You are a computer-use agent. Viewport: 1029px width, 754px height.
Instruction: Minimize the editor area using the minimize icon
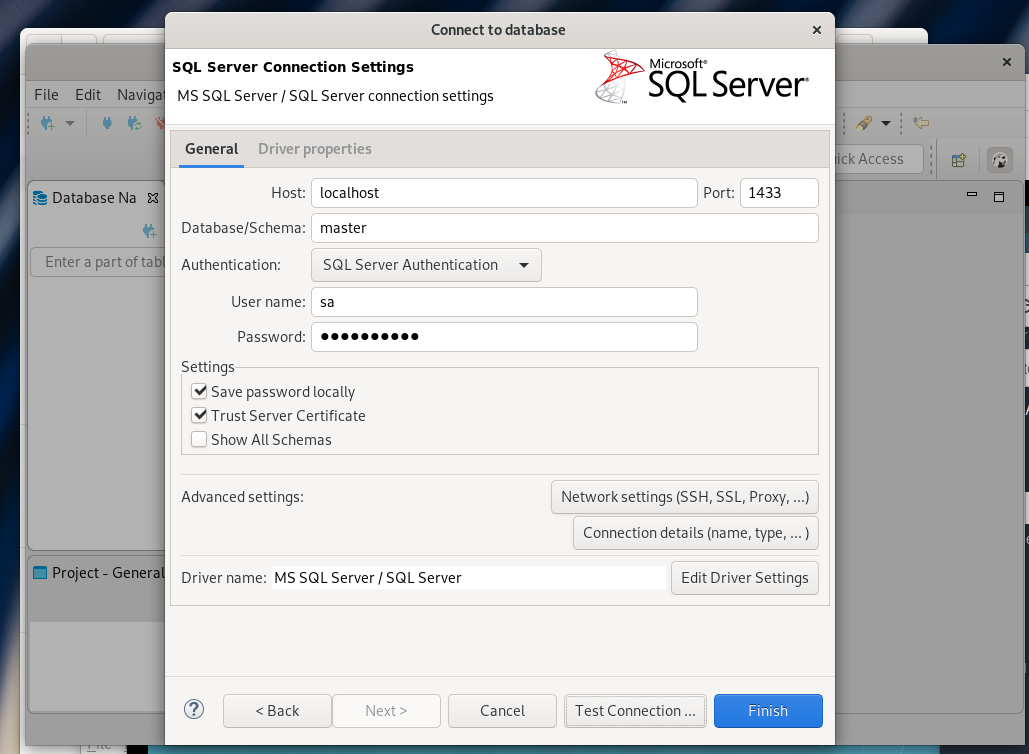[972, 195]
